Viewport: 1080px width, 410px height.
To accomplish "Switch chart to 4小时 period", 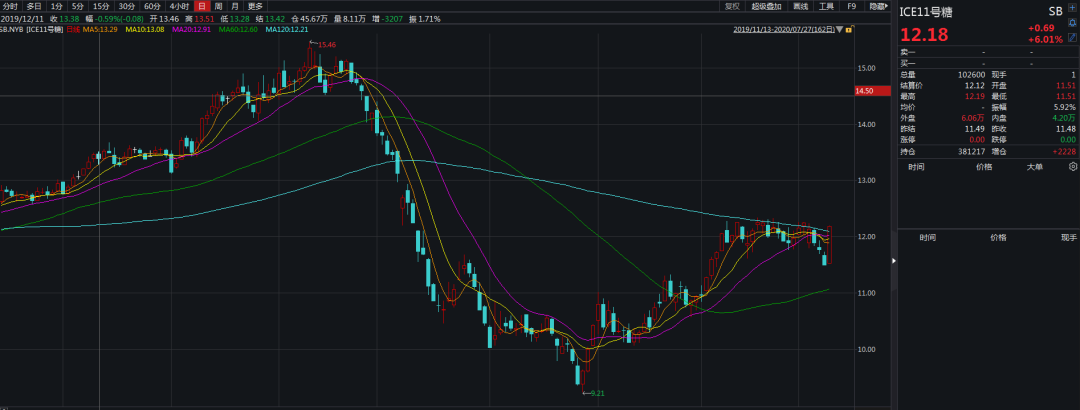I will (179, 6).
